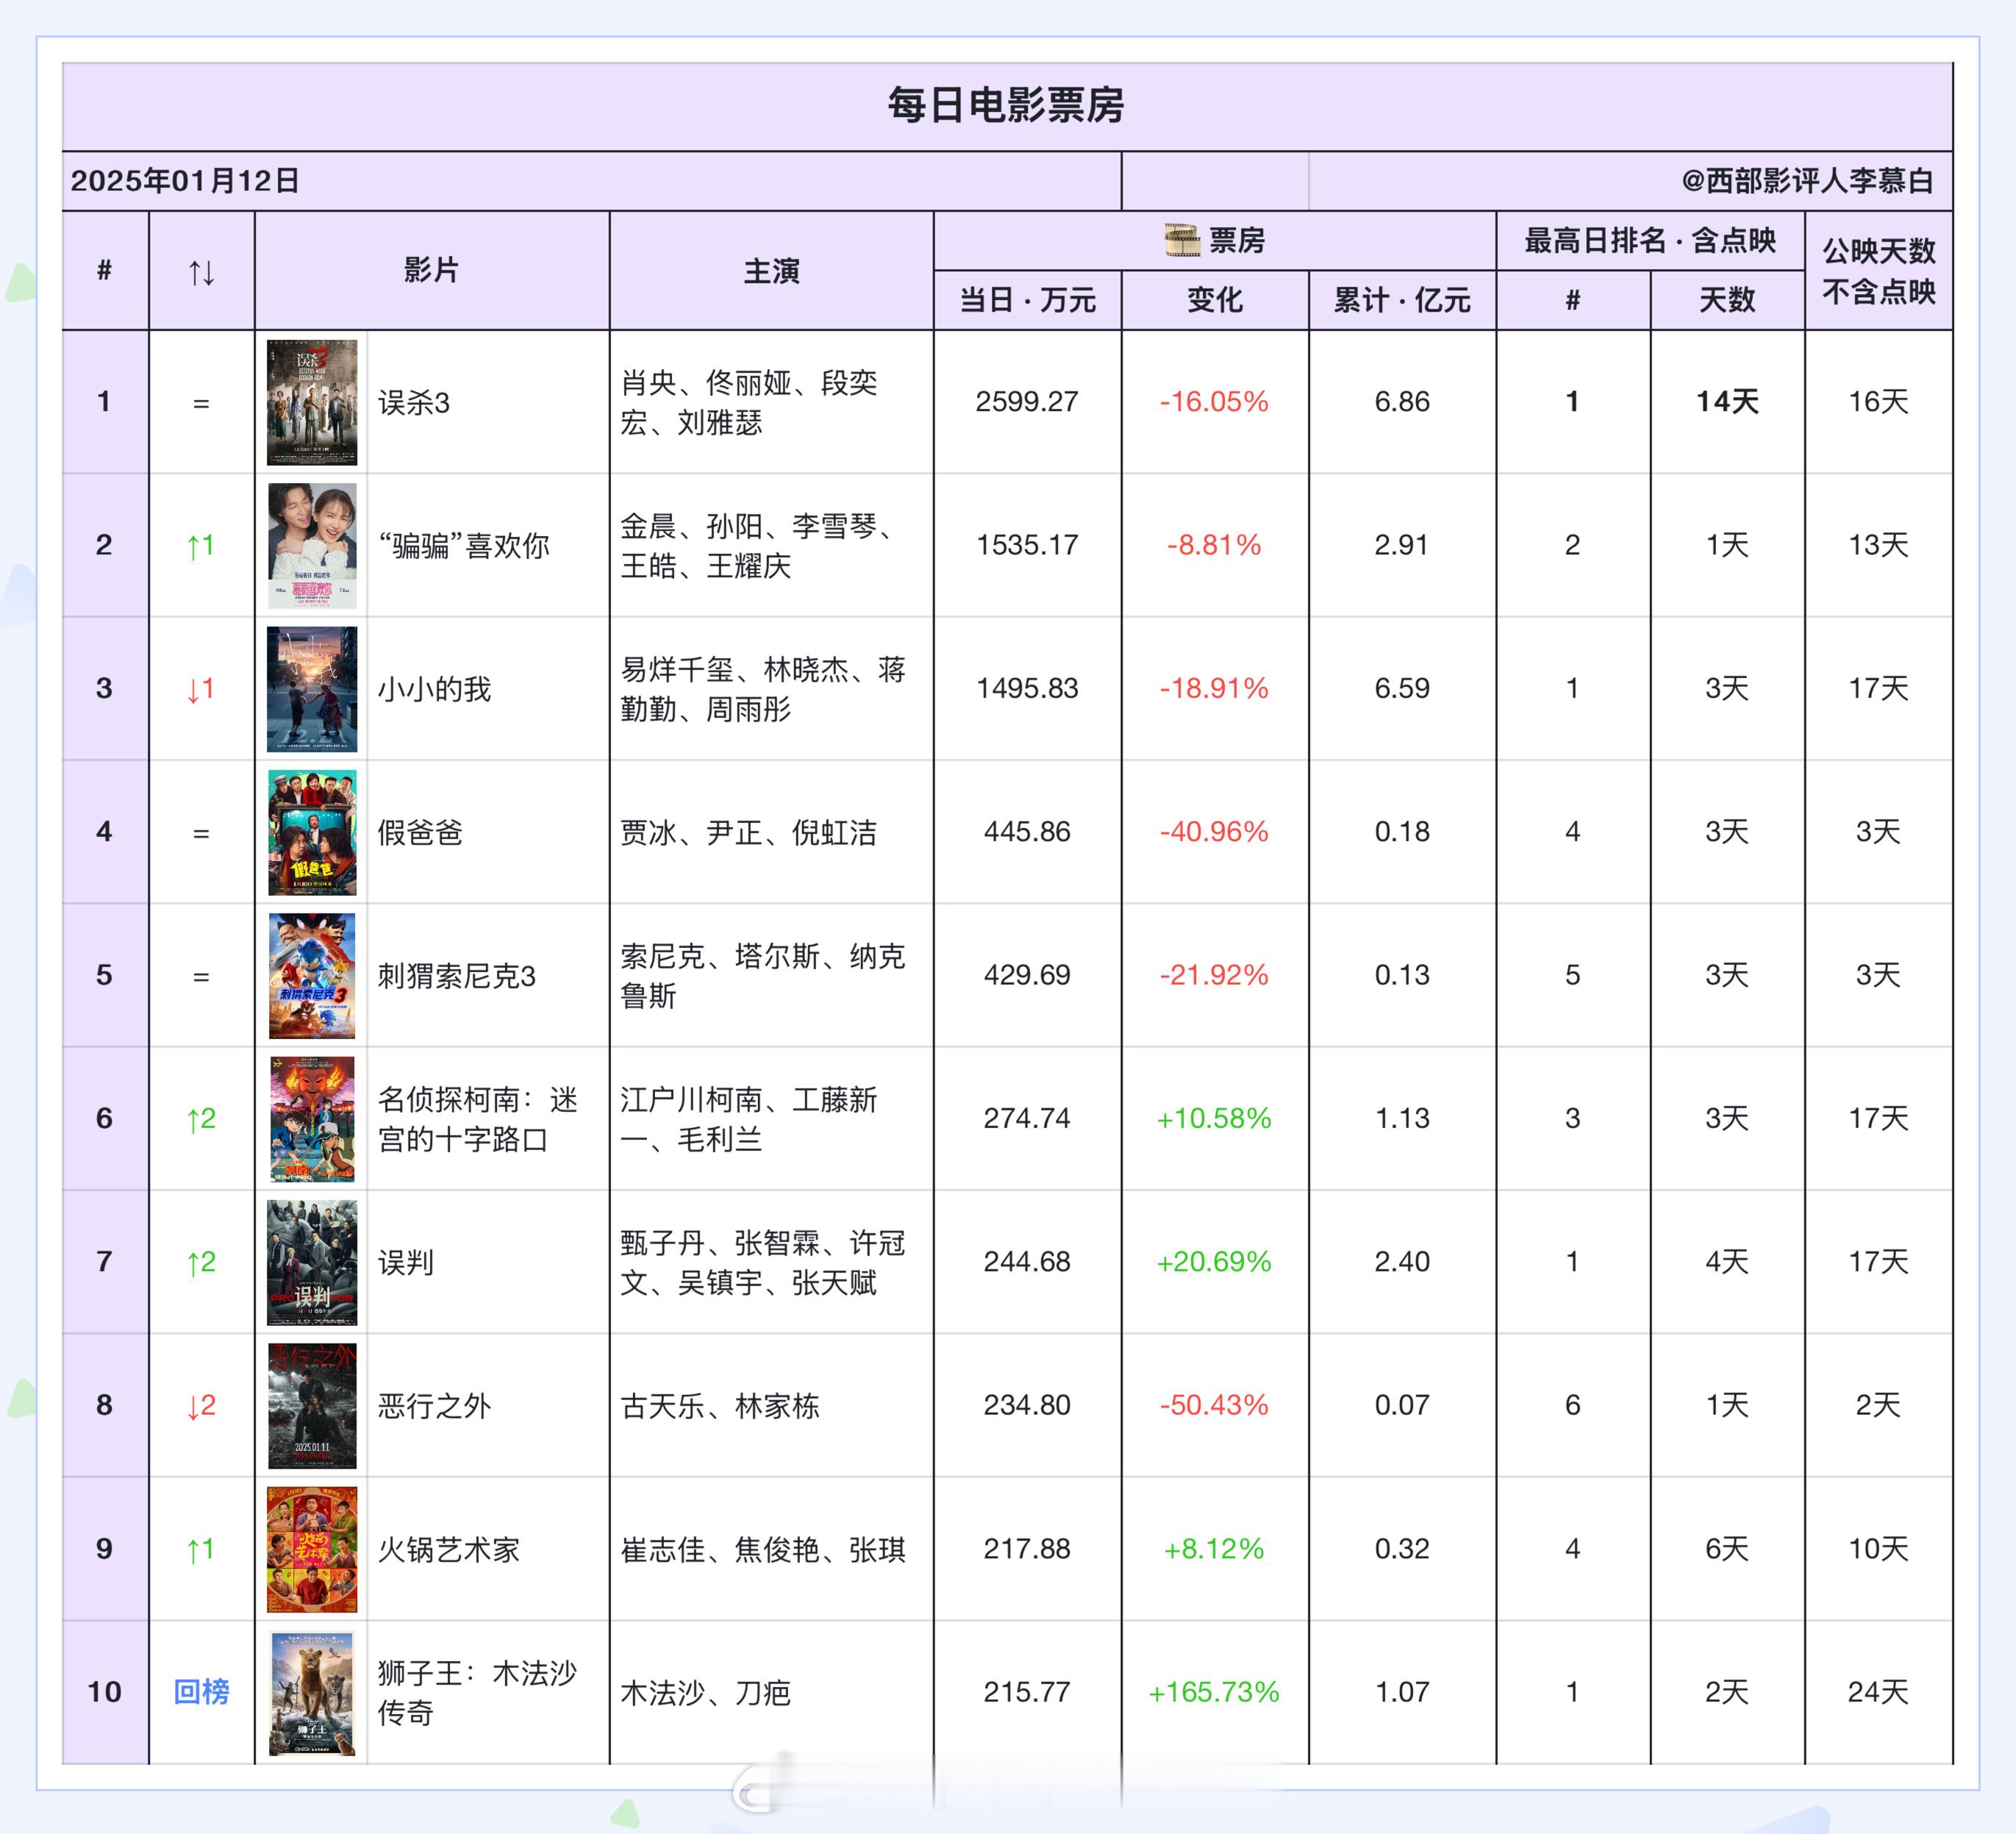This screenshot has height=1834, width=2016.
Task: Click the change value +20.69%
Action: click(x=1214, y=1262)
